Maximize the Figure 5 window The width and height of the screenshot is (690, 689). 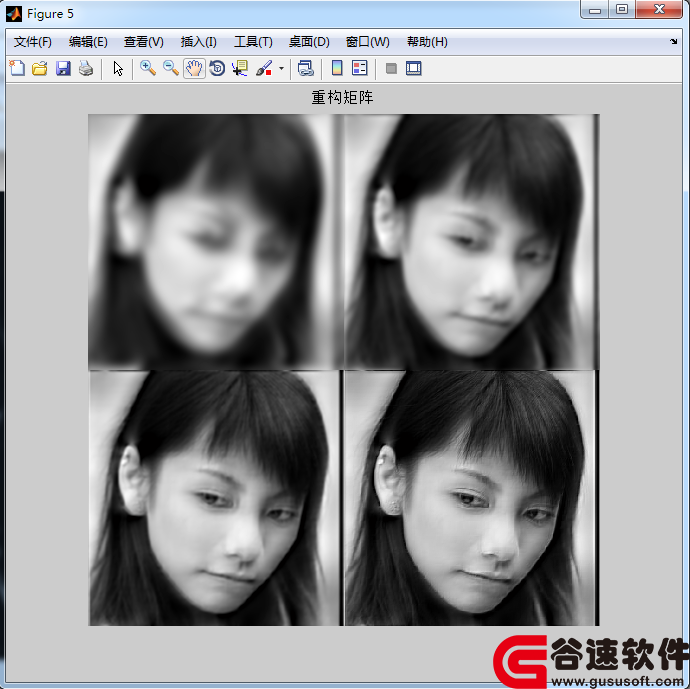[x=622, y=10]
